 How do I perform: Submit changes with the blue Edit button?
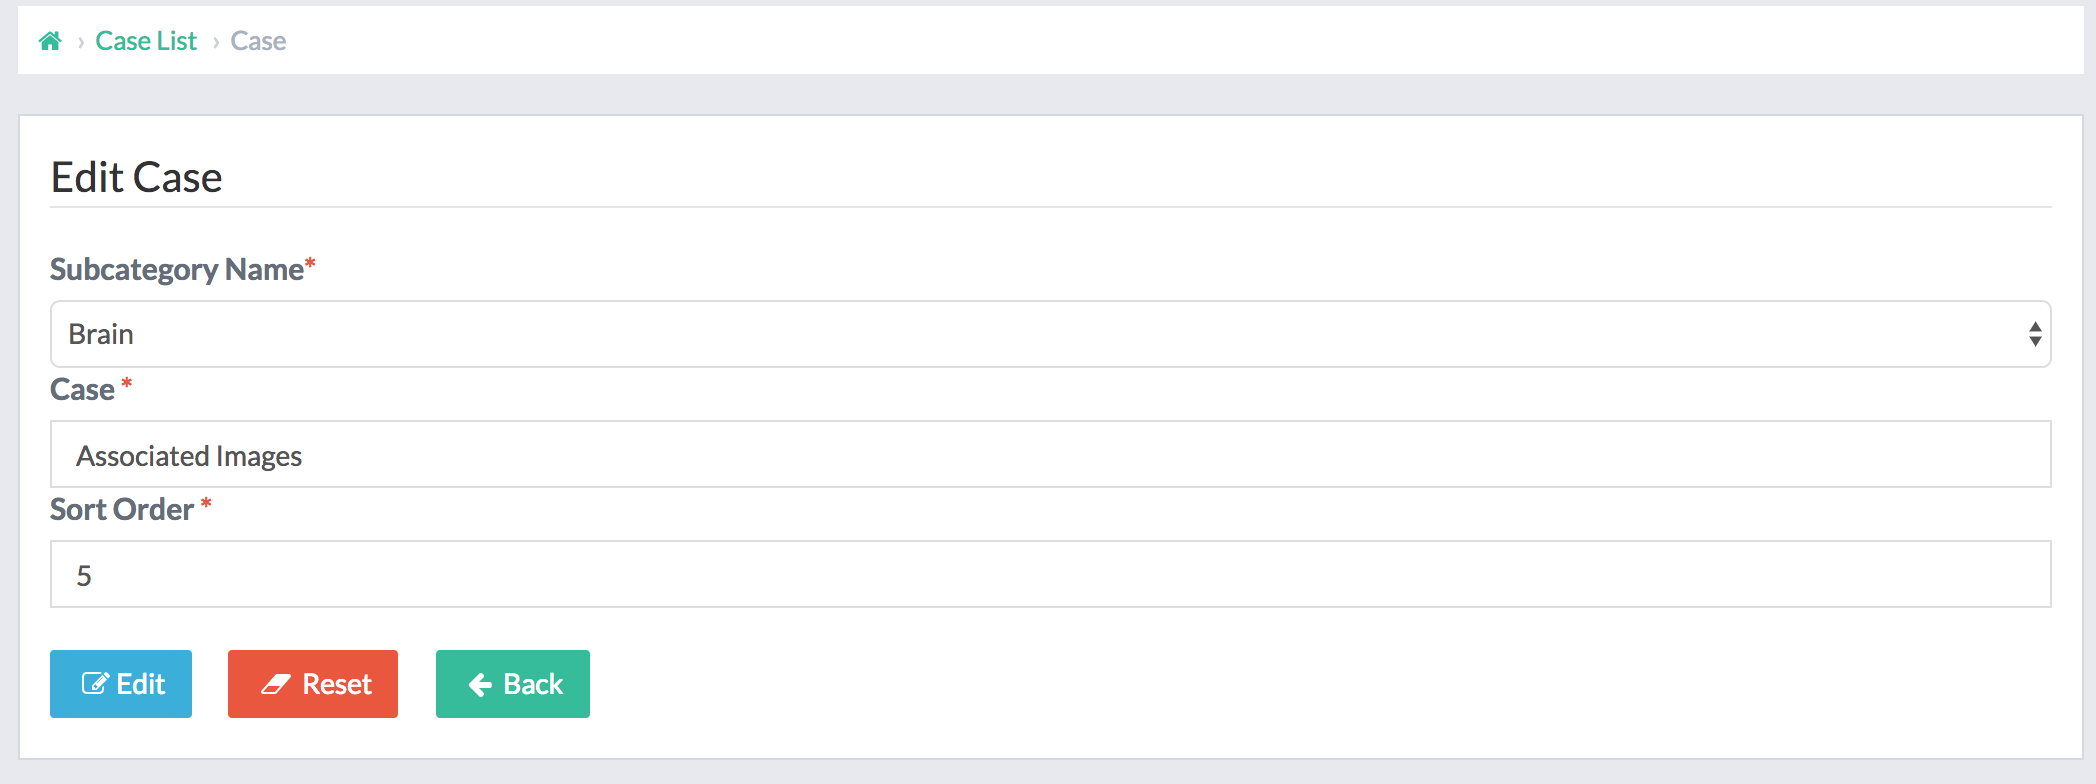[x=121, y=684]
